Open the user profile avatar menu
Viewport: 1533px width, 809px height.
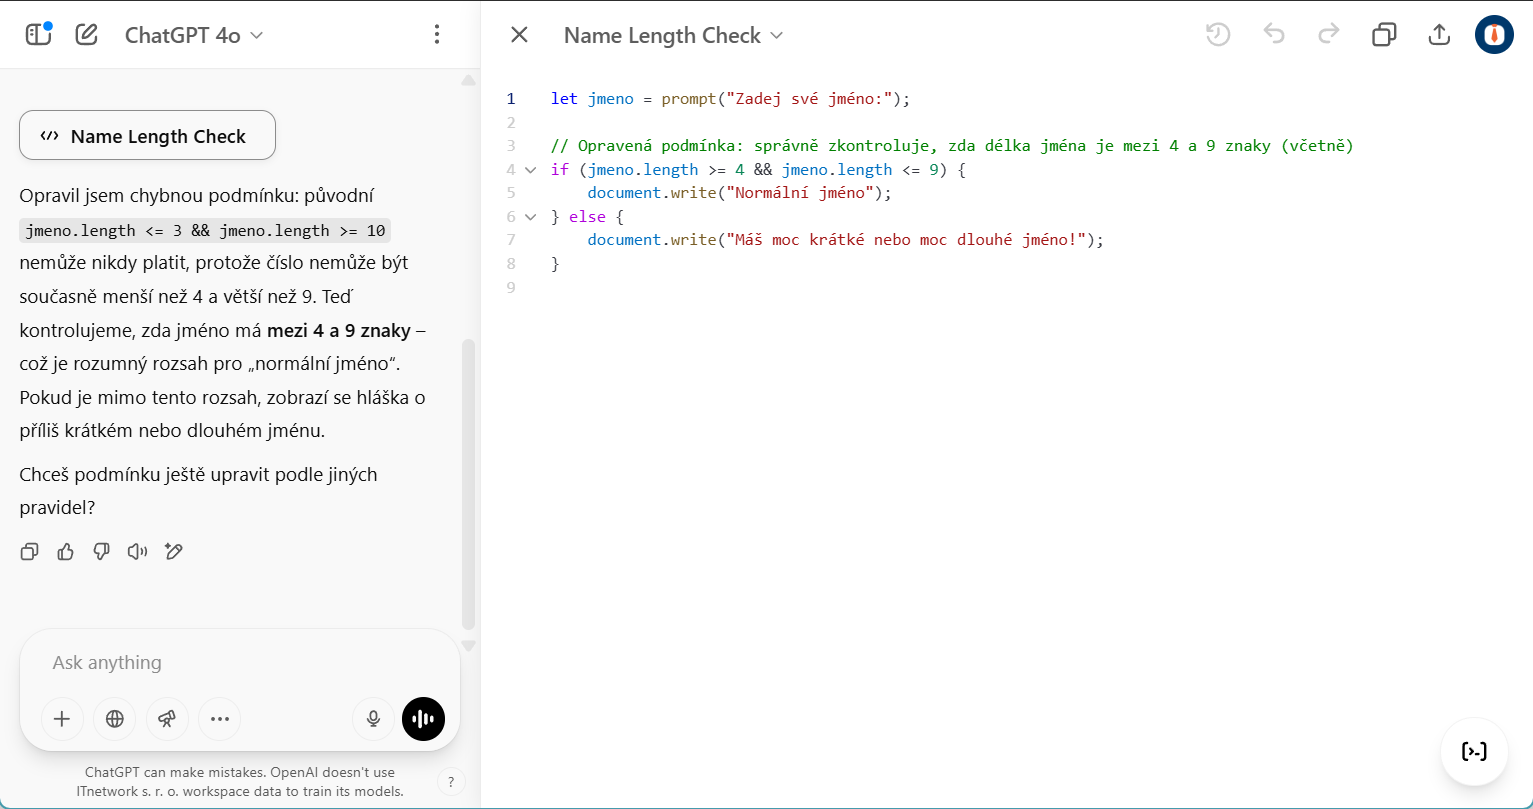(1494, 35)
